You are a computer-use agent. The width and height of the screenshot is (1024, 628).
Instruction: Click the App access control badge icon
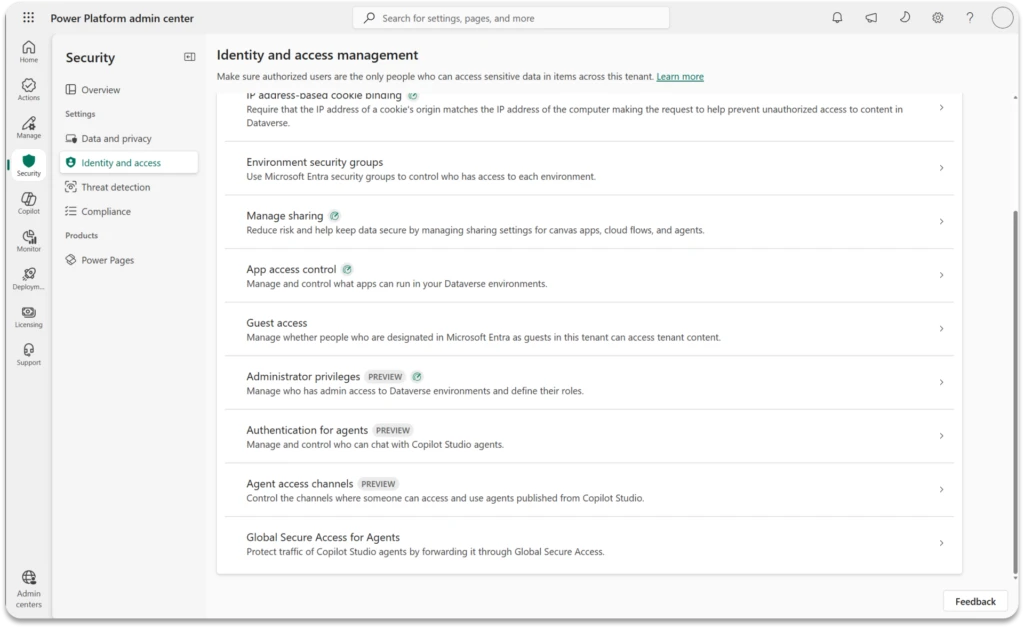347,270
